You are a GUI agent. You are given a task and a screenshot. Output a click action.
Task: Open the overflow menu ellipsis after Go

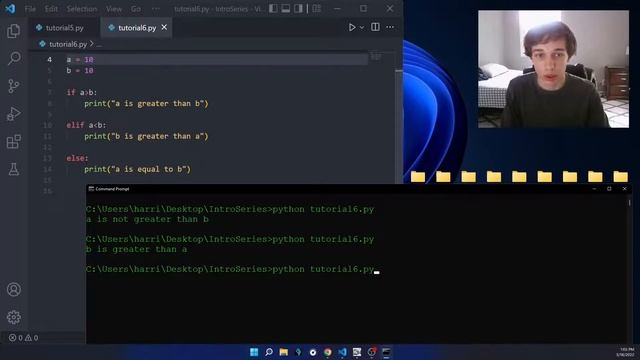pyautogui.click(x=156, y=9)
